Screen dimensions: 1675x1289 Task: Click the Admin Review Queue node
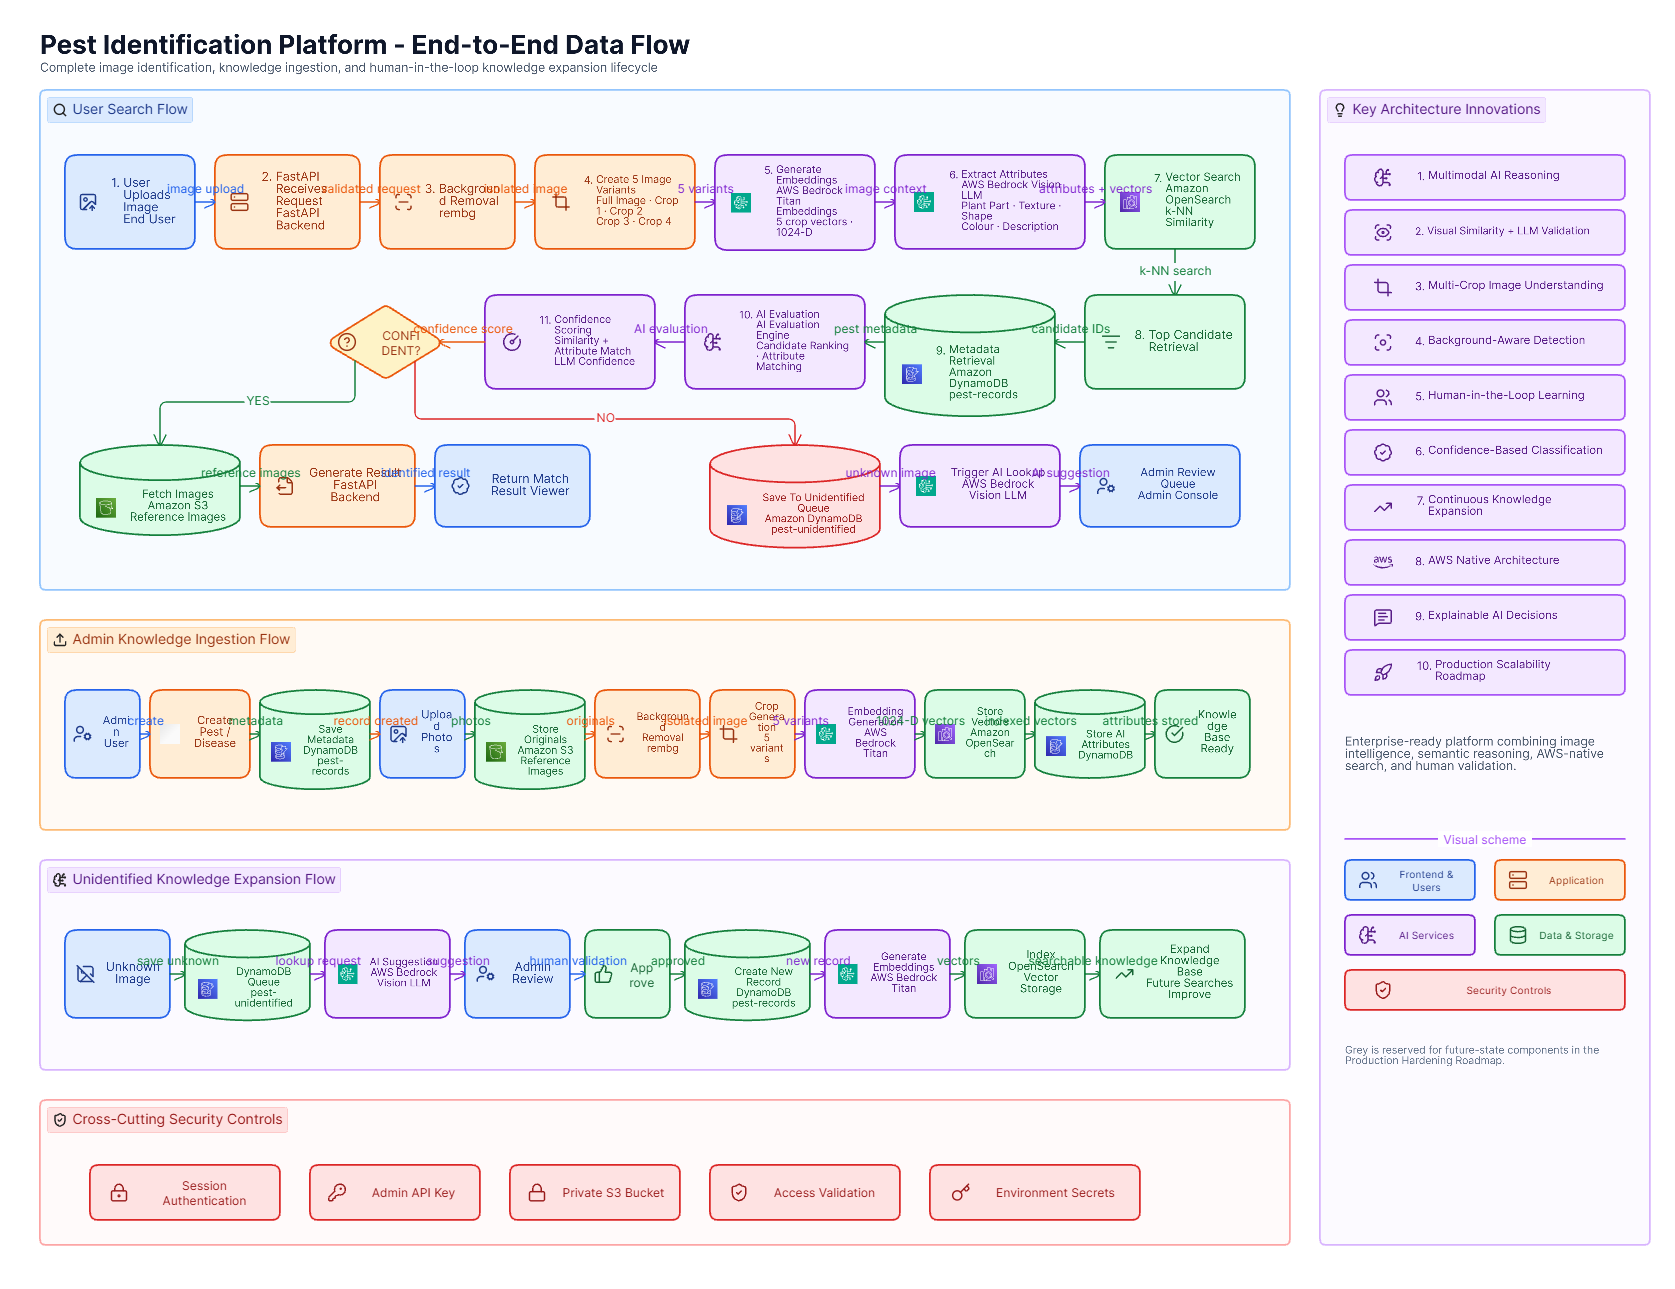coord(1160,486)
